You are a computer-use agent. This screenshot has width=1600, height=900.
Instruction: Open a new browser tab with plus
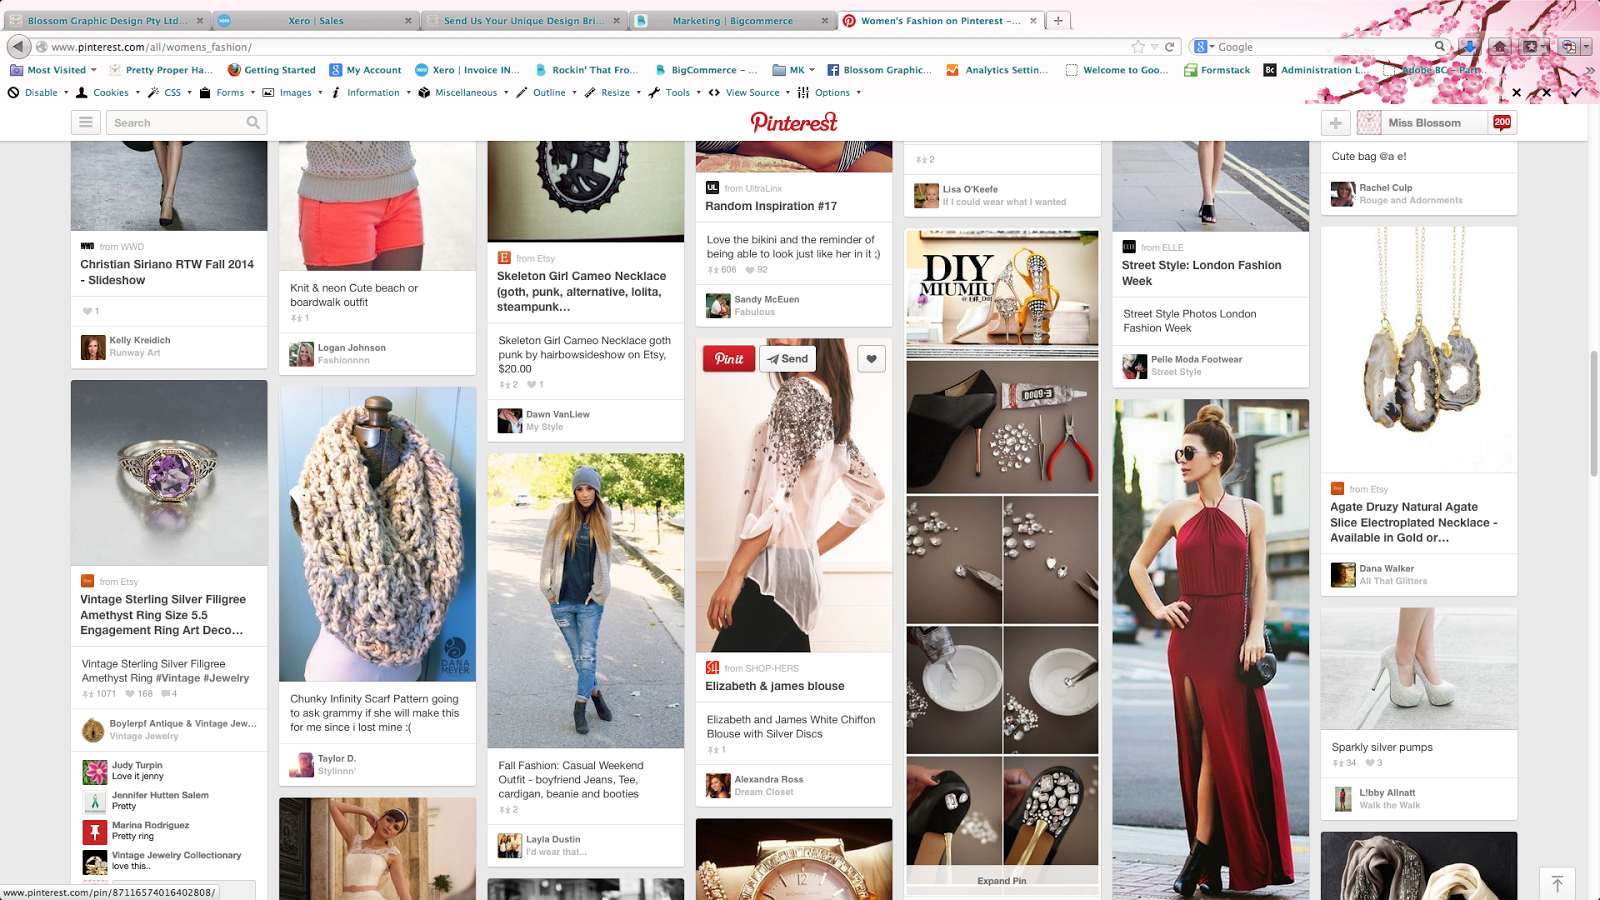(1058, 20)
